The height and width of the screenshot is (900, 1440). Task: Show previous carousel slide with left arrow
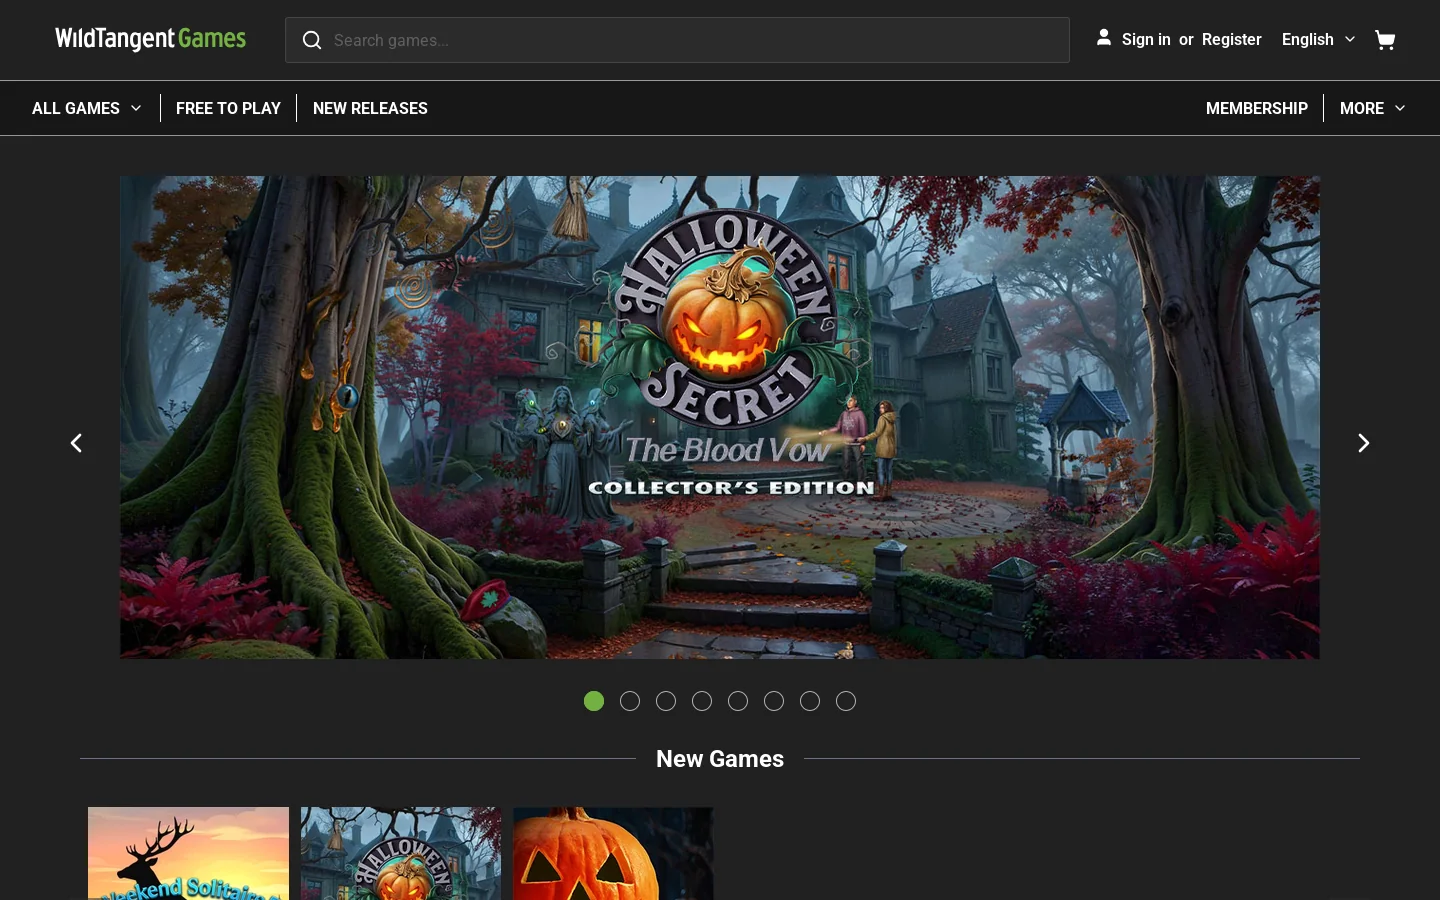pyautogui.click(x=76, y=442)
